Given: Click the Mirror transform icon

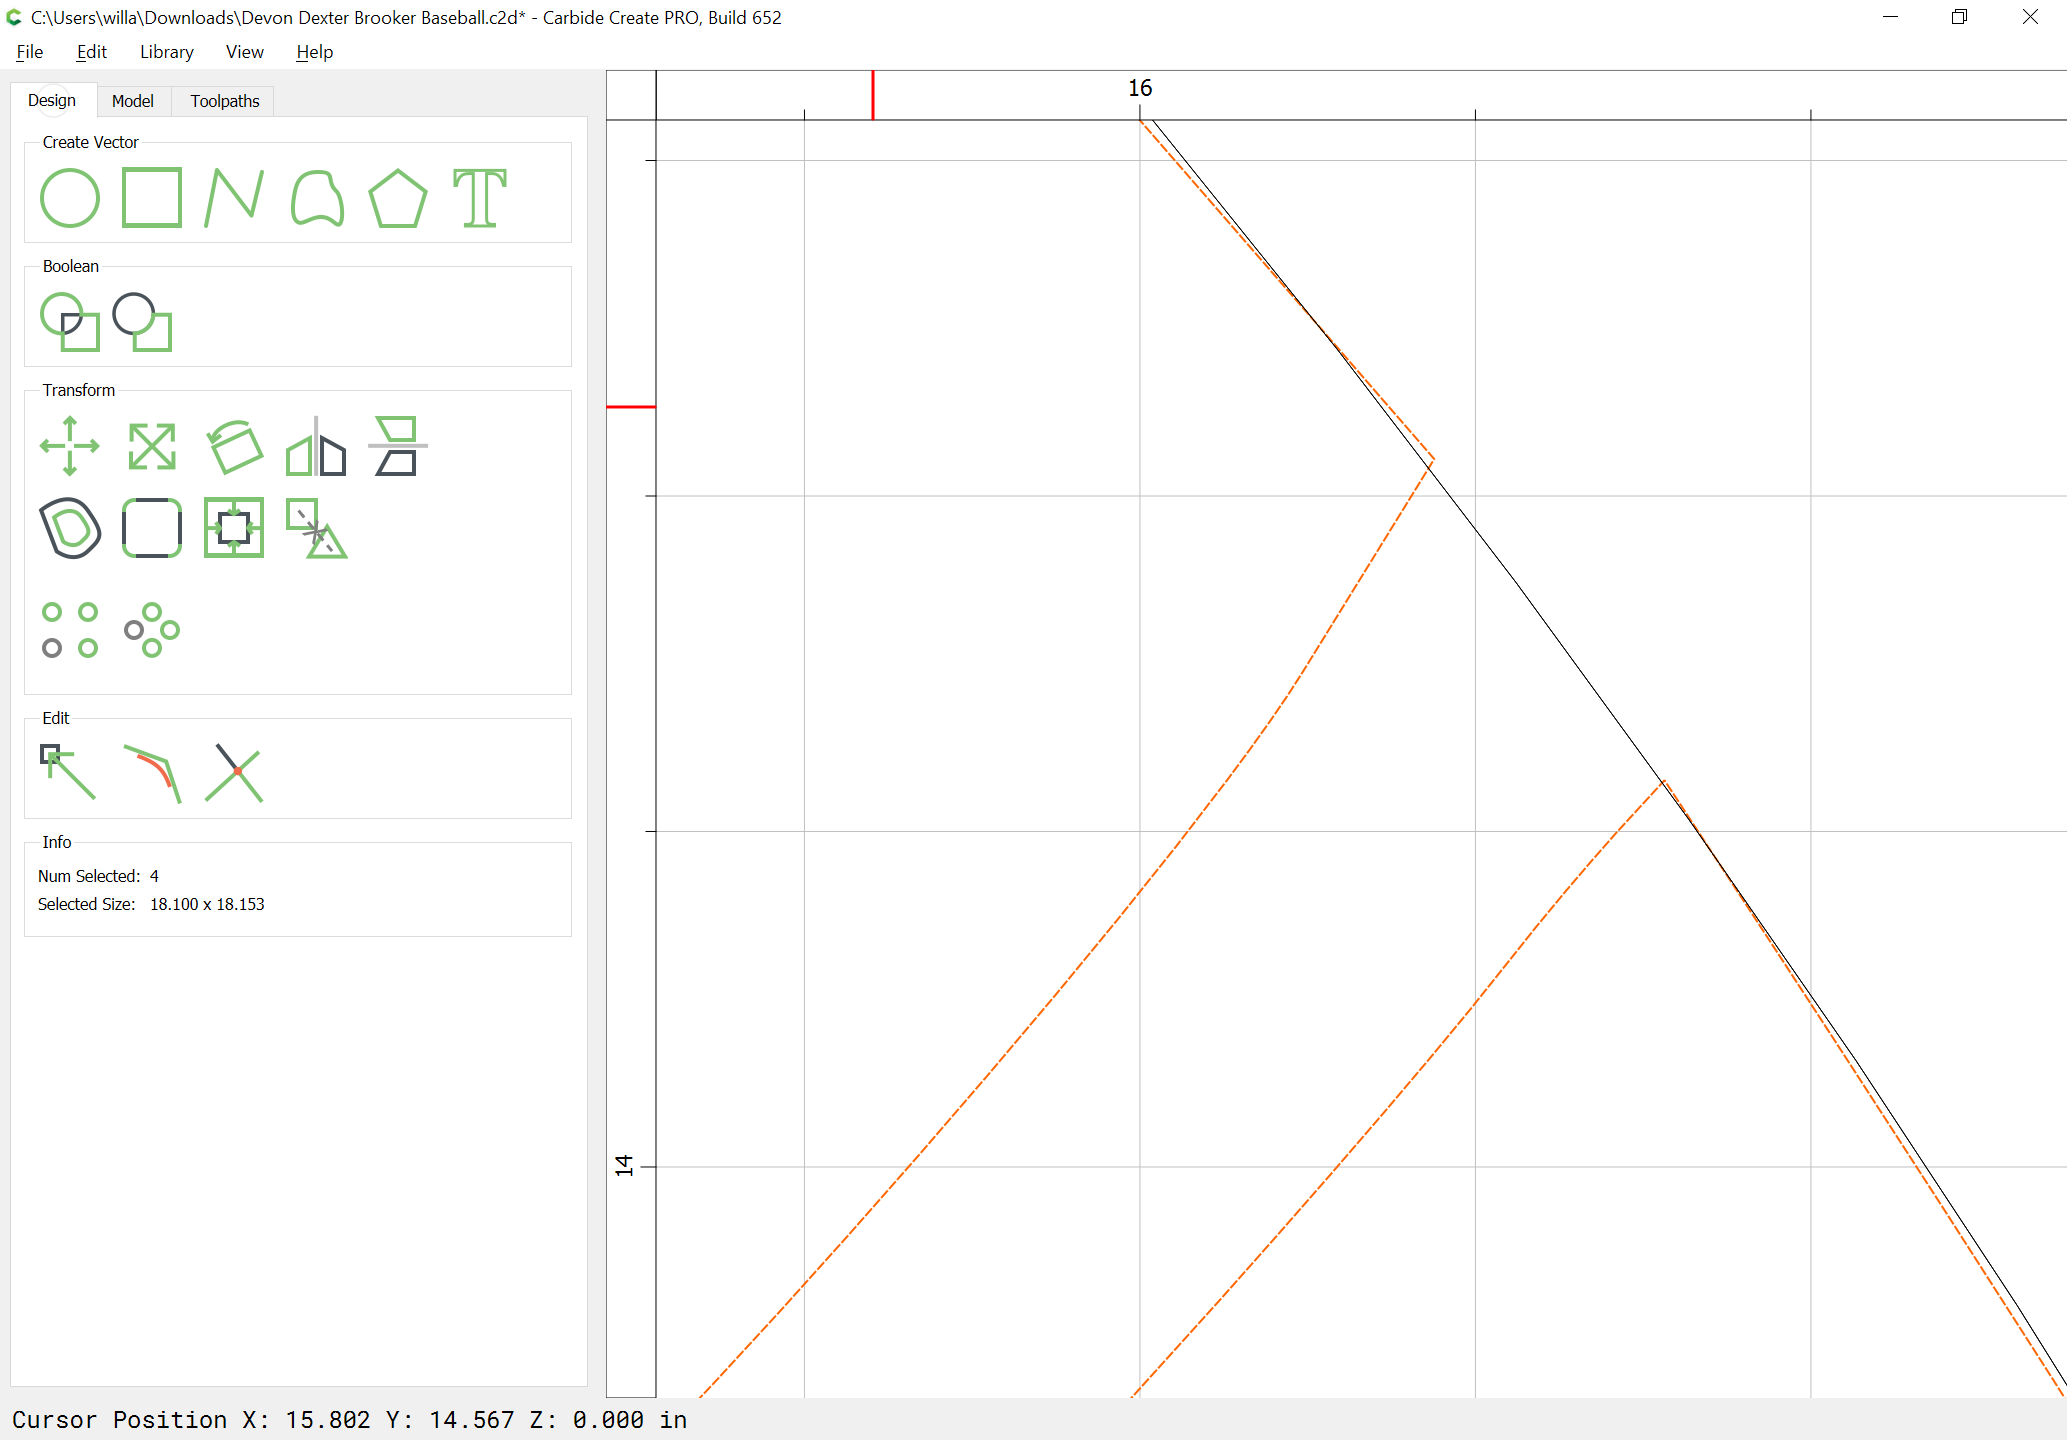Looking at the screenshot, I should pos(316,446).
